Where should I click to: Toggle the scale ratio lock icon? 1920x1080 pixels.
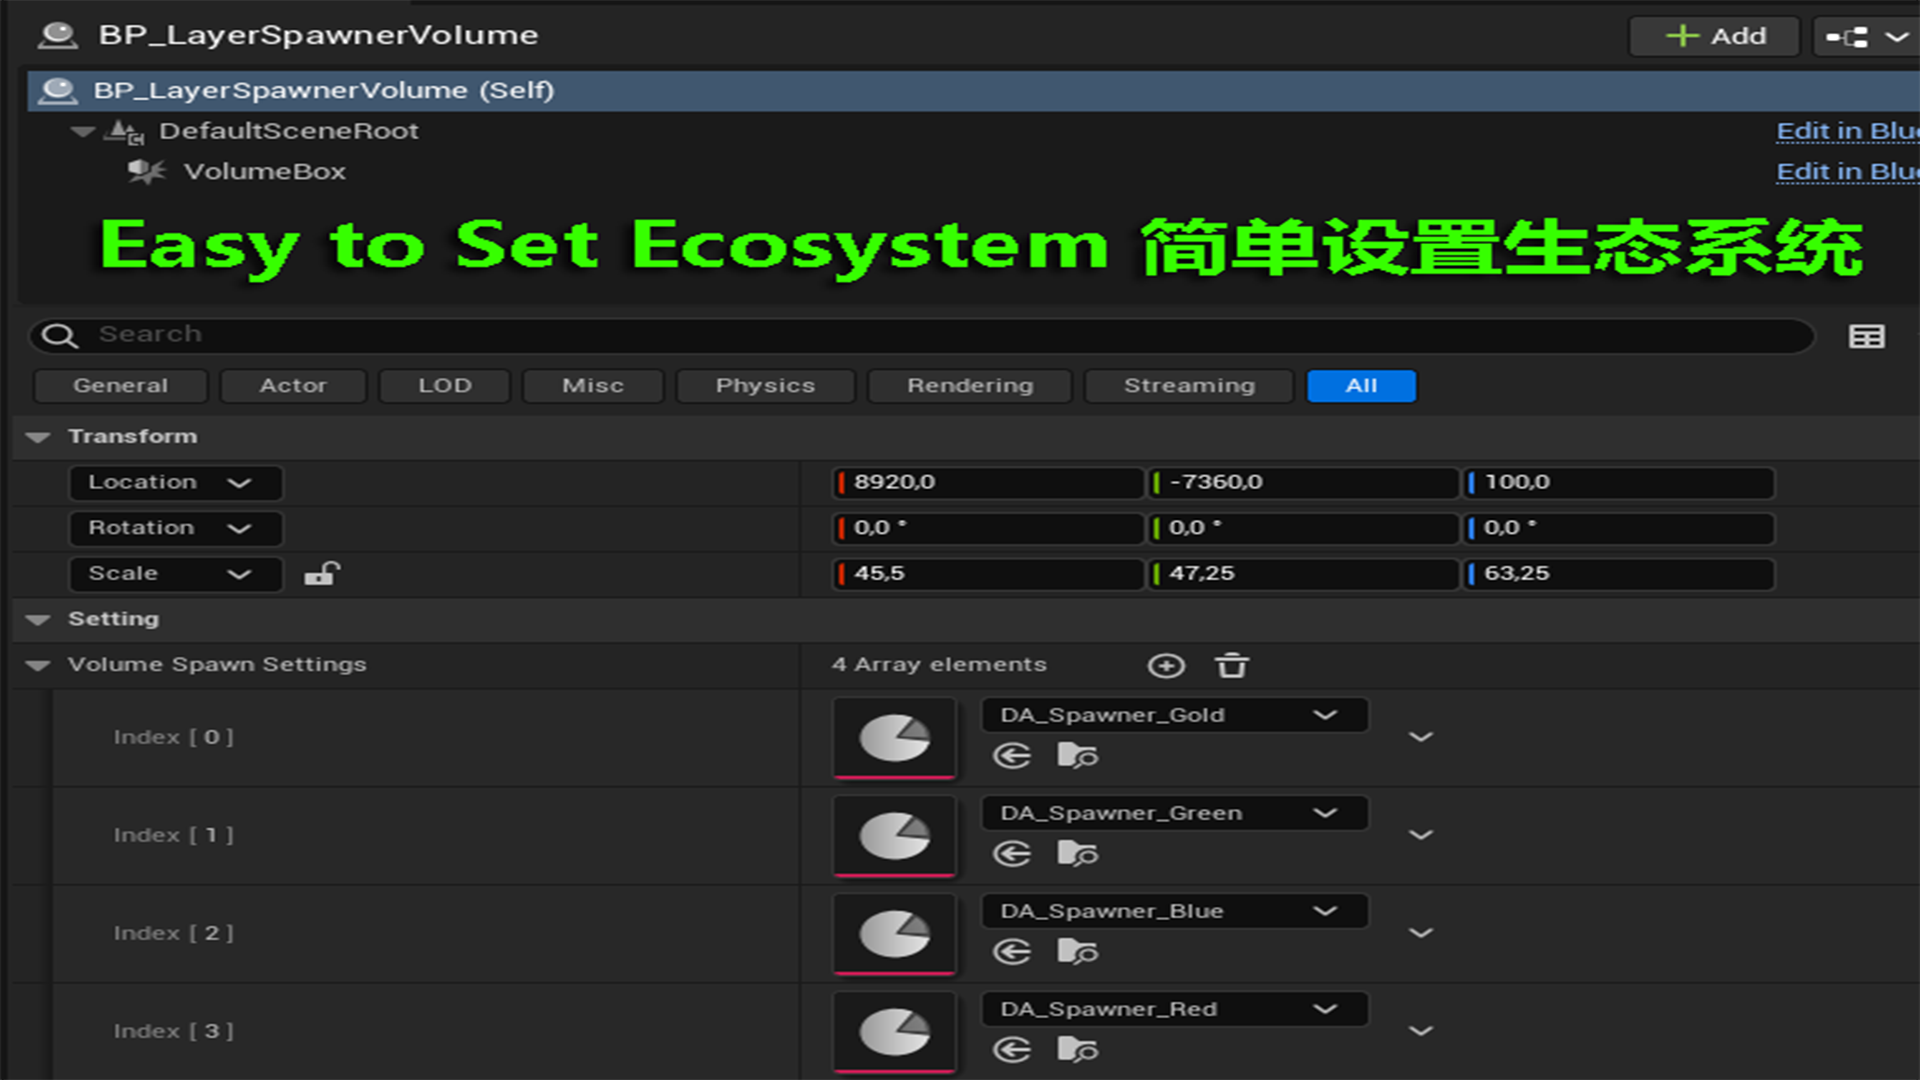[x=322, y=574]
